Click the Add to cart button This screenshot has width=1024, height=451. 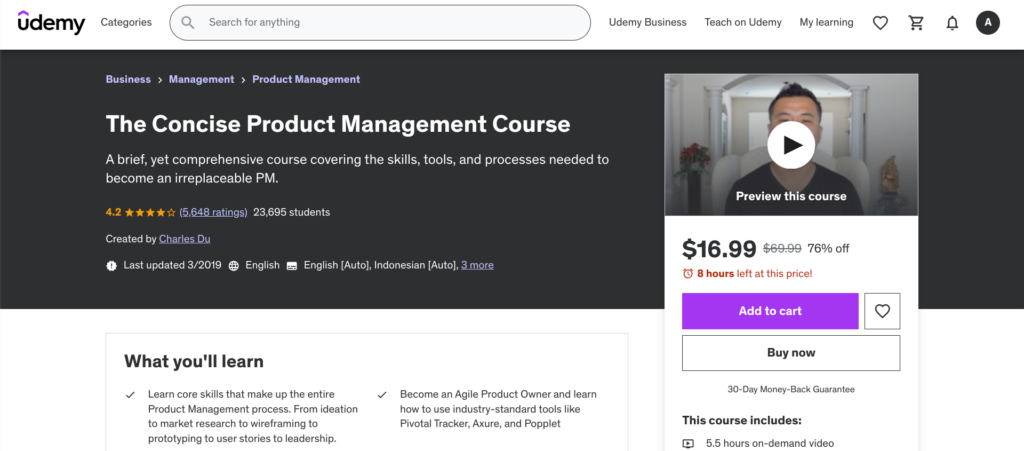click(770, 311)
